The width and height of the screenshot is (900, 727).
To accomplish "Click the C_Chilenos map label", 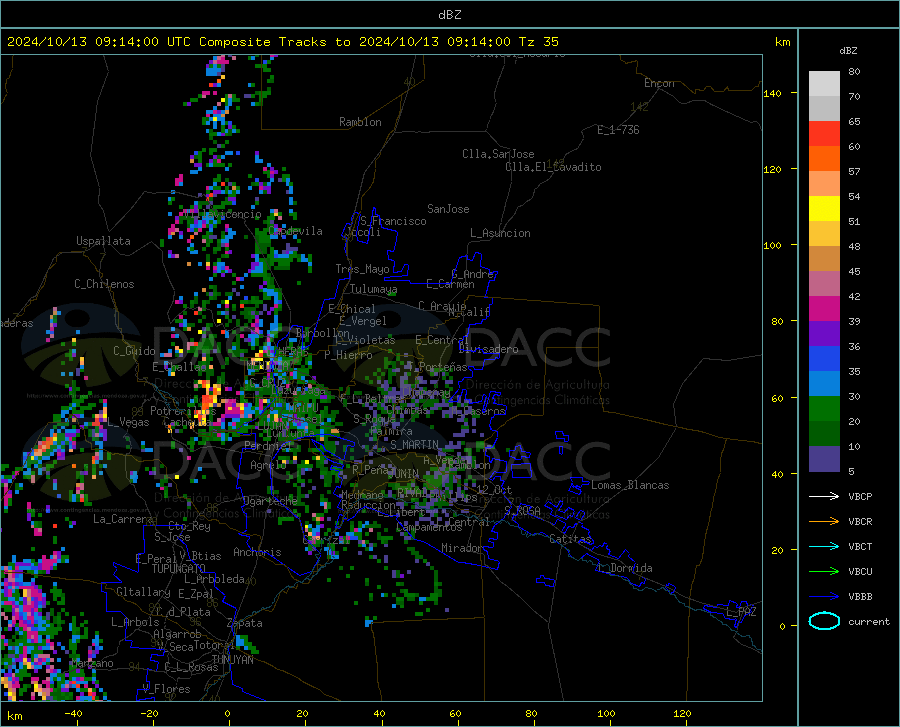I will tap(104, 284).
